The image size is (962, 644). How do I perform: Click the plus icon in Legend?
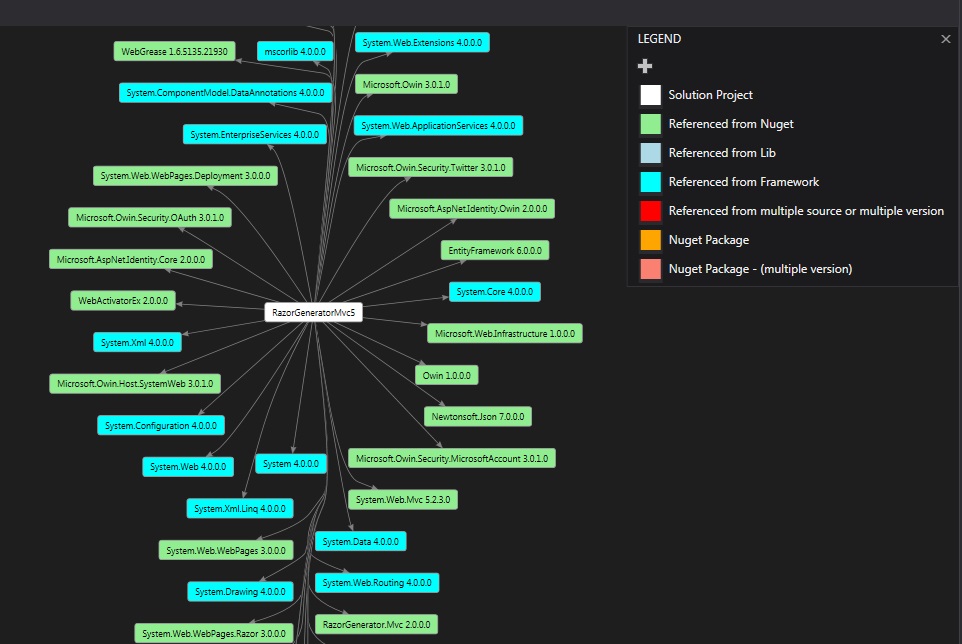pyautogui.click(x=645, y=66)
